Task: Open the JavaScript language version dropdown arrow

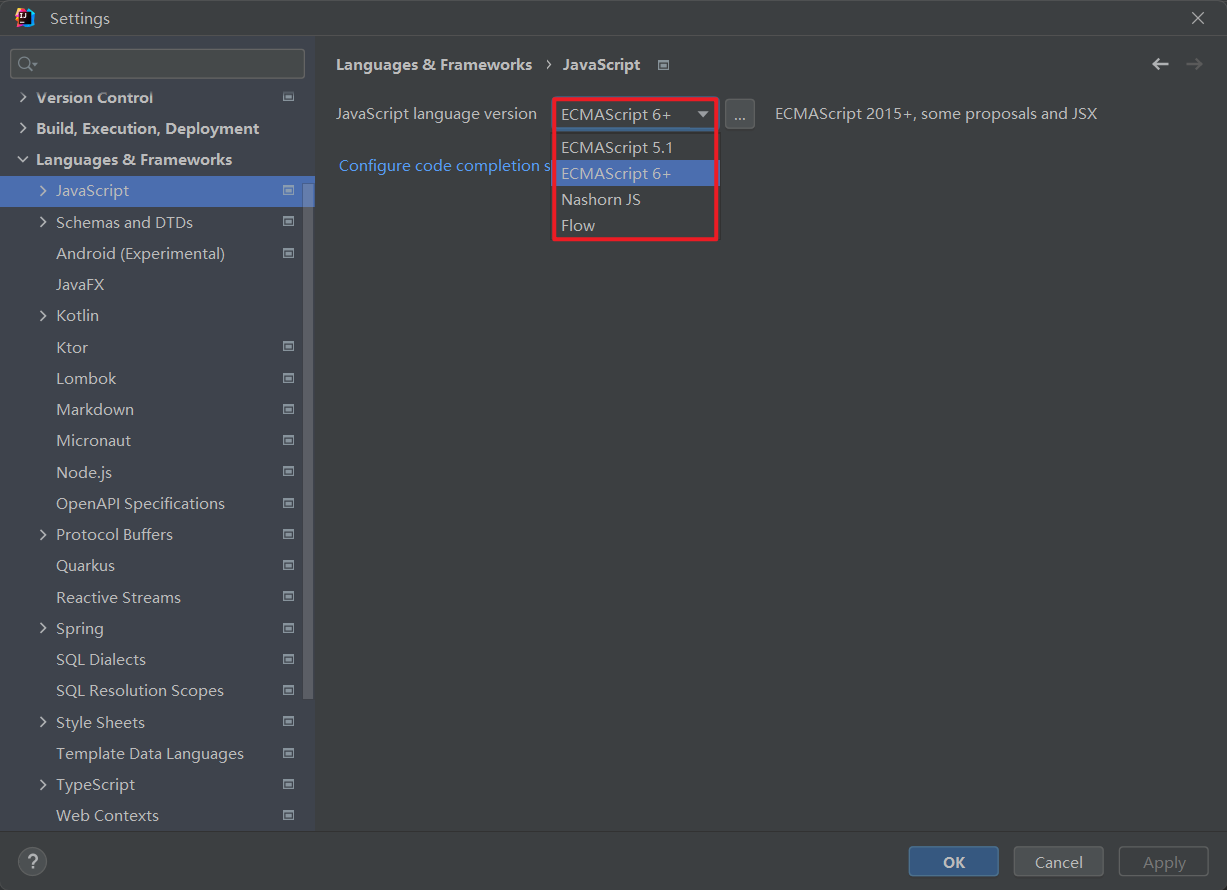Action: [x=703, y=114]
